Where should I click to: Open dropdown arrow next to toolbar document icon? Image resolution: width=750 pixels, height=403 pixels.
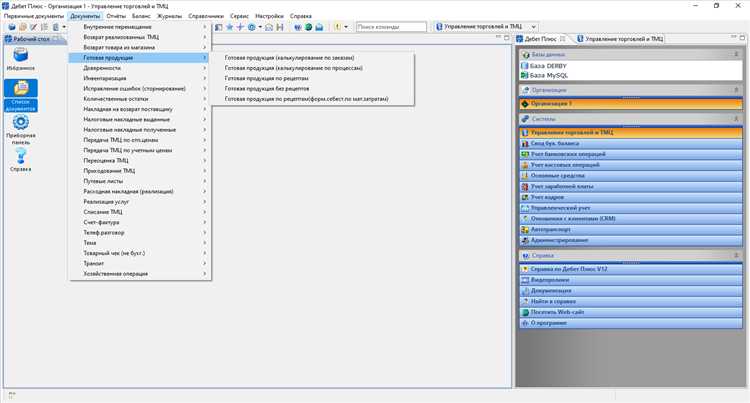[64, 27]
